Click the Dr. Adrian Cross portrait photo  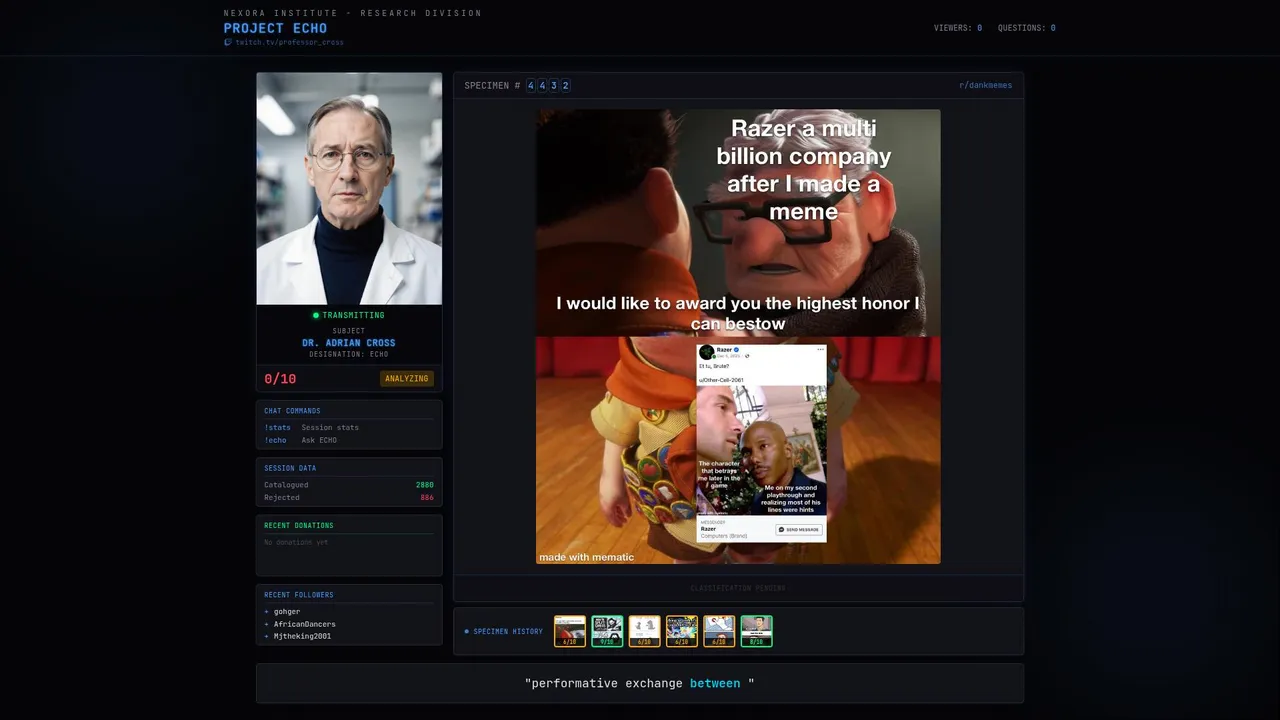pyautogui.click(x=349, y=188)
